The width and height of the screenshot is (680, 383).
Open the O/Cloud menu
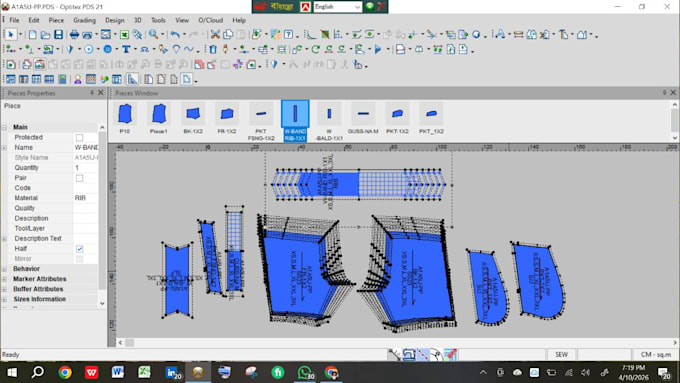pos(210,20)
